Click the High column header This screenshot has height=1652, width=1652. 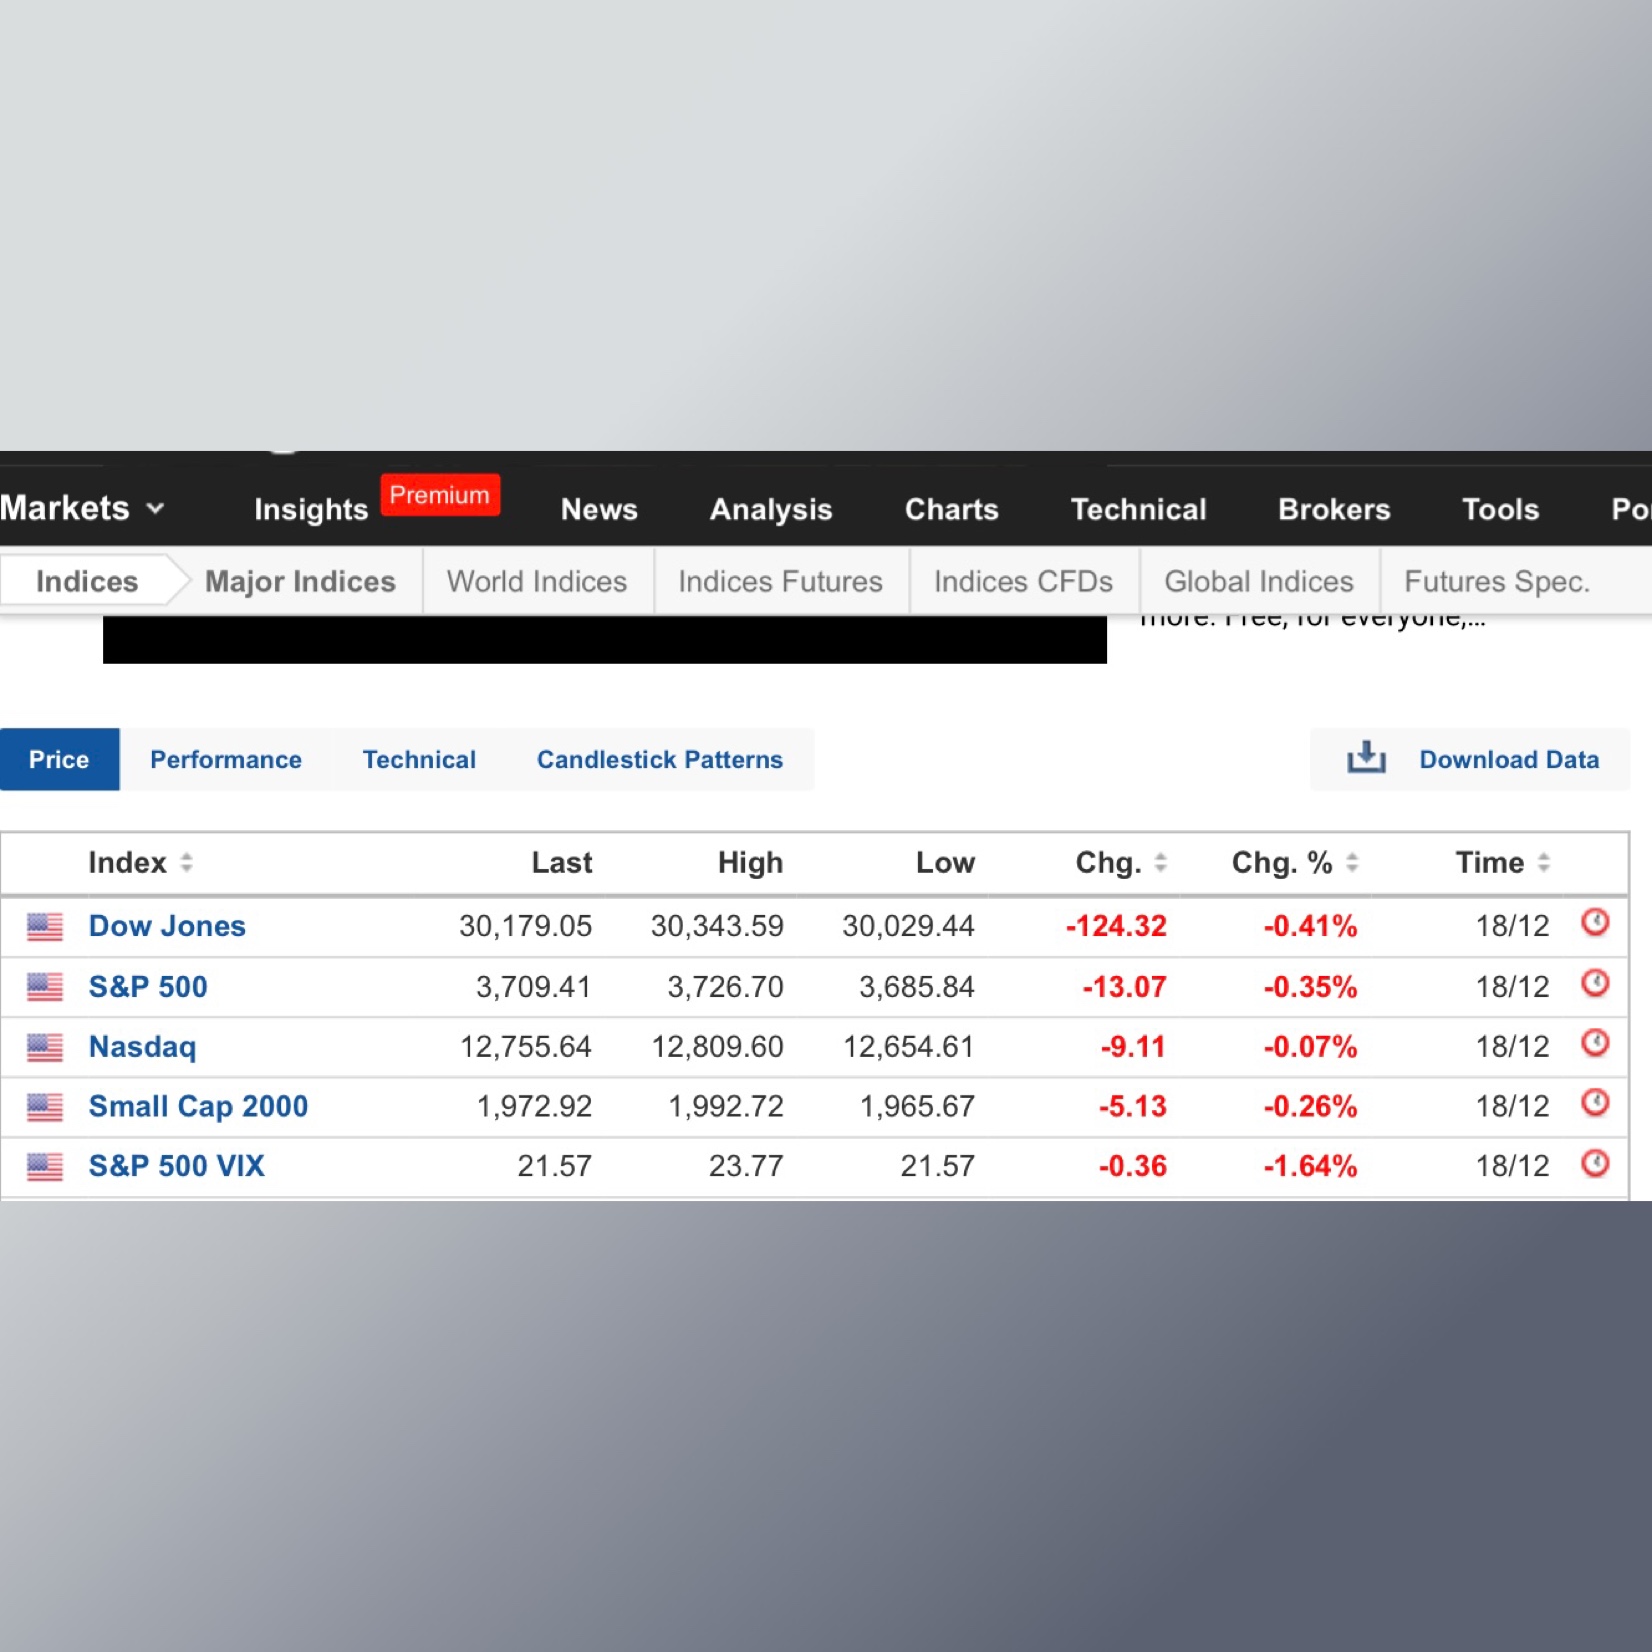(750, 862)
